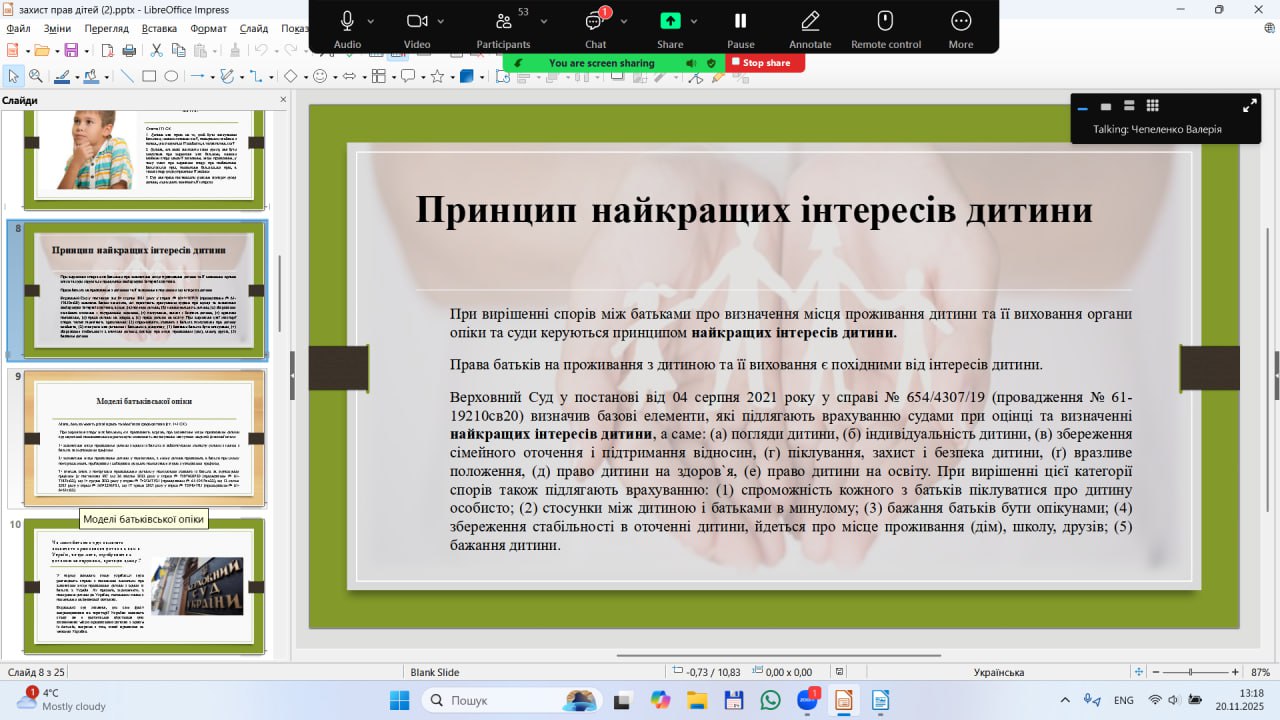
Task: Select slide 9 thumbnail Моделі батьківської опіки
Action: pyautogui.click(x=144, y=438)
